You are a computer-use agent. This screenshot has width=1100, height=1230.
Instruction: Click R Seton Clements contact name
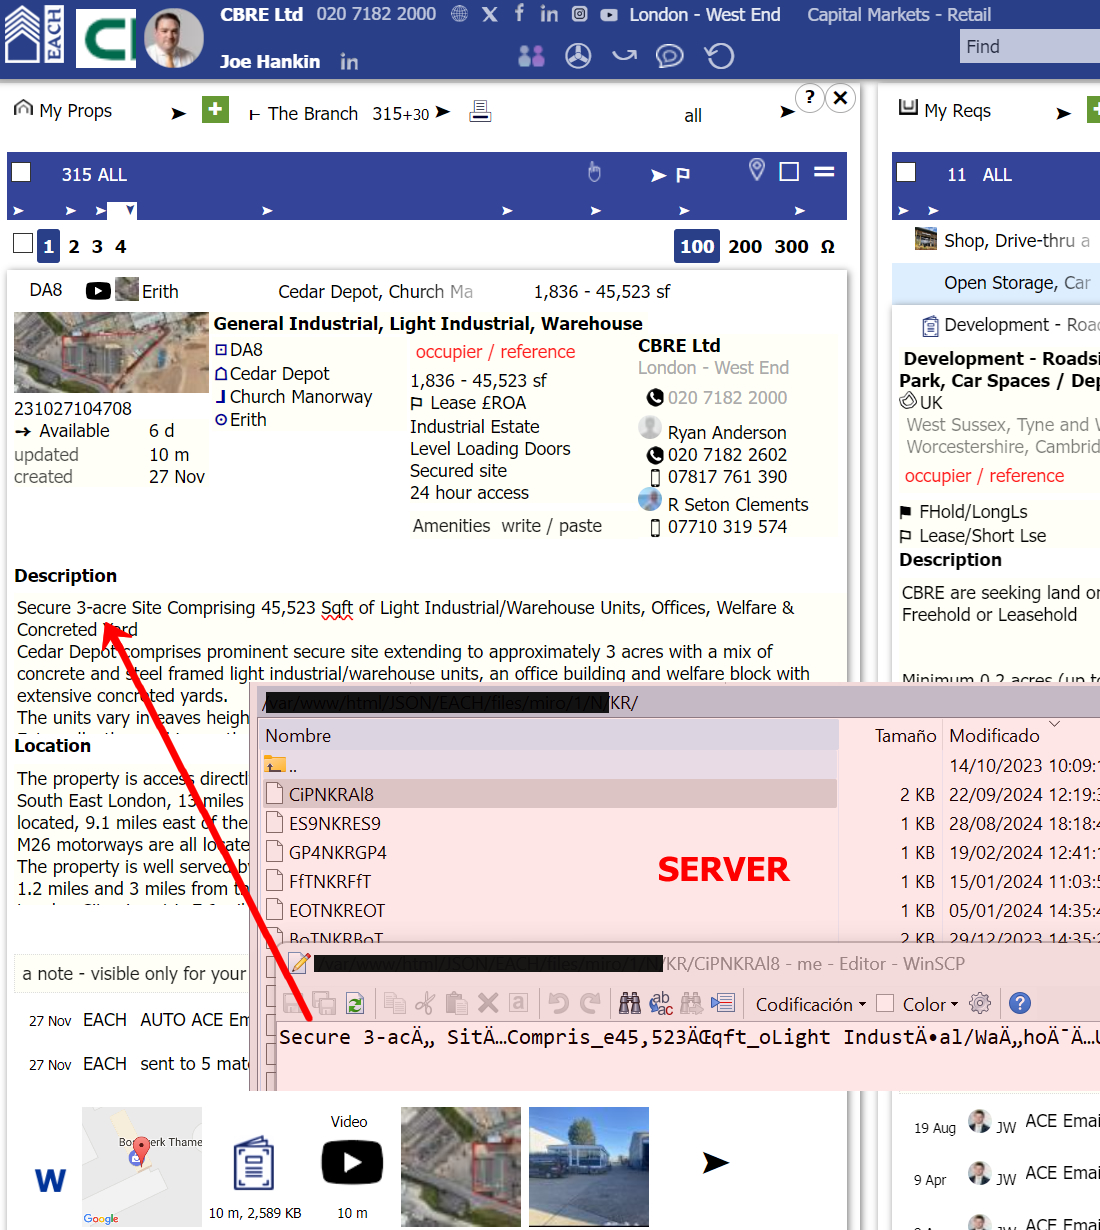coord(738,505)
